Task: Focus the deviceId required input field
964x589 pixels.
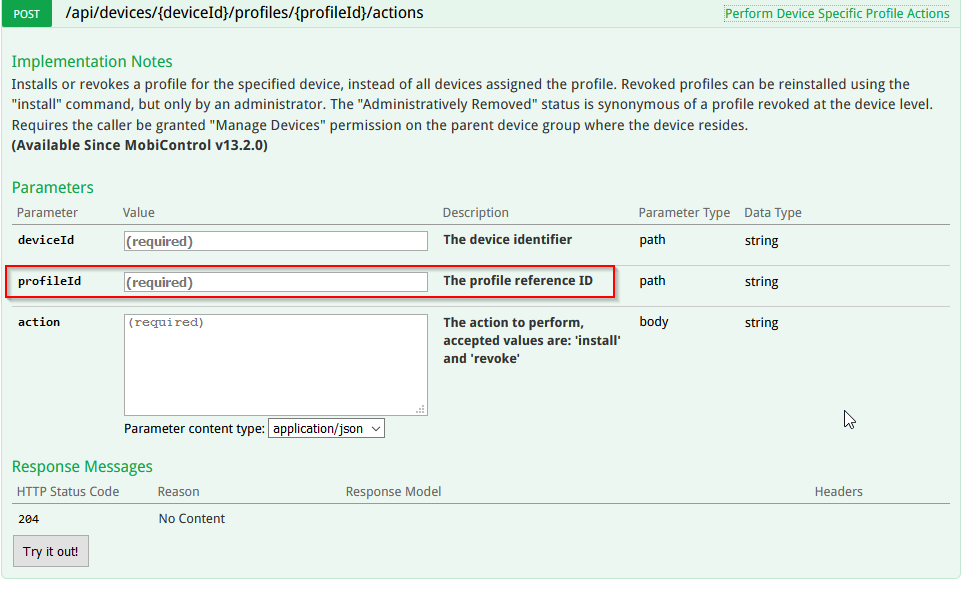Action: click(275, 241)
